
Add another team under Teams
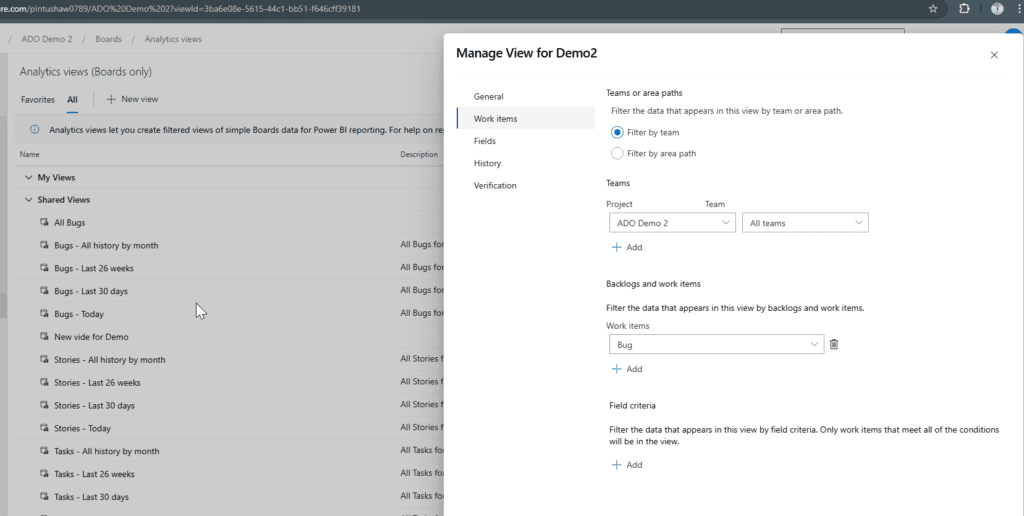click(626, 247)
